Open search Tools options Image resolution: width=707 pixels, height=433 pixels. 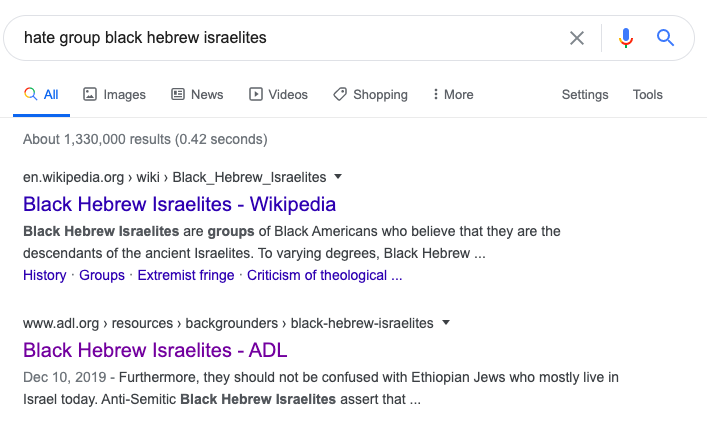(x=648, y=95)
